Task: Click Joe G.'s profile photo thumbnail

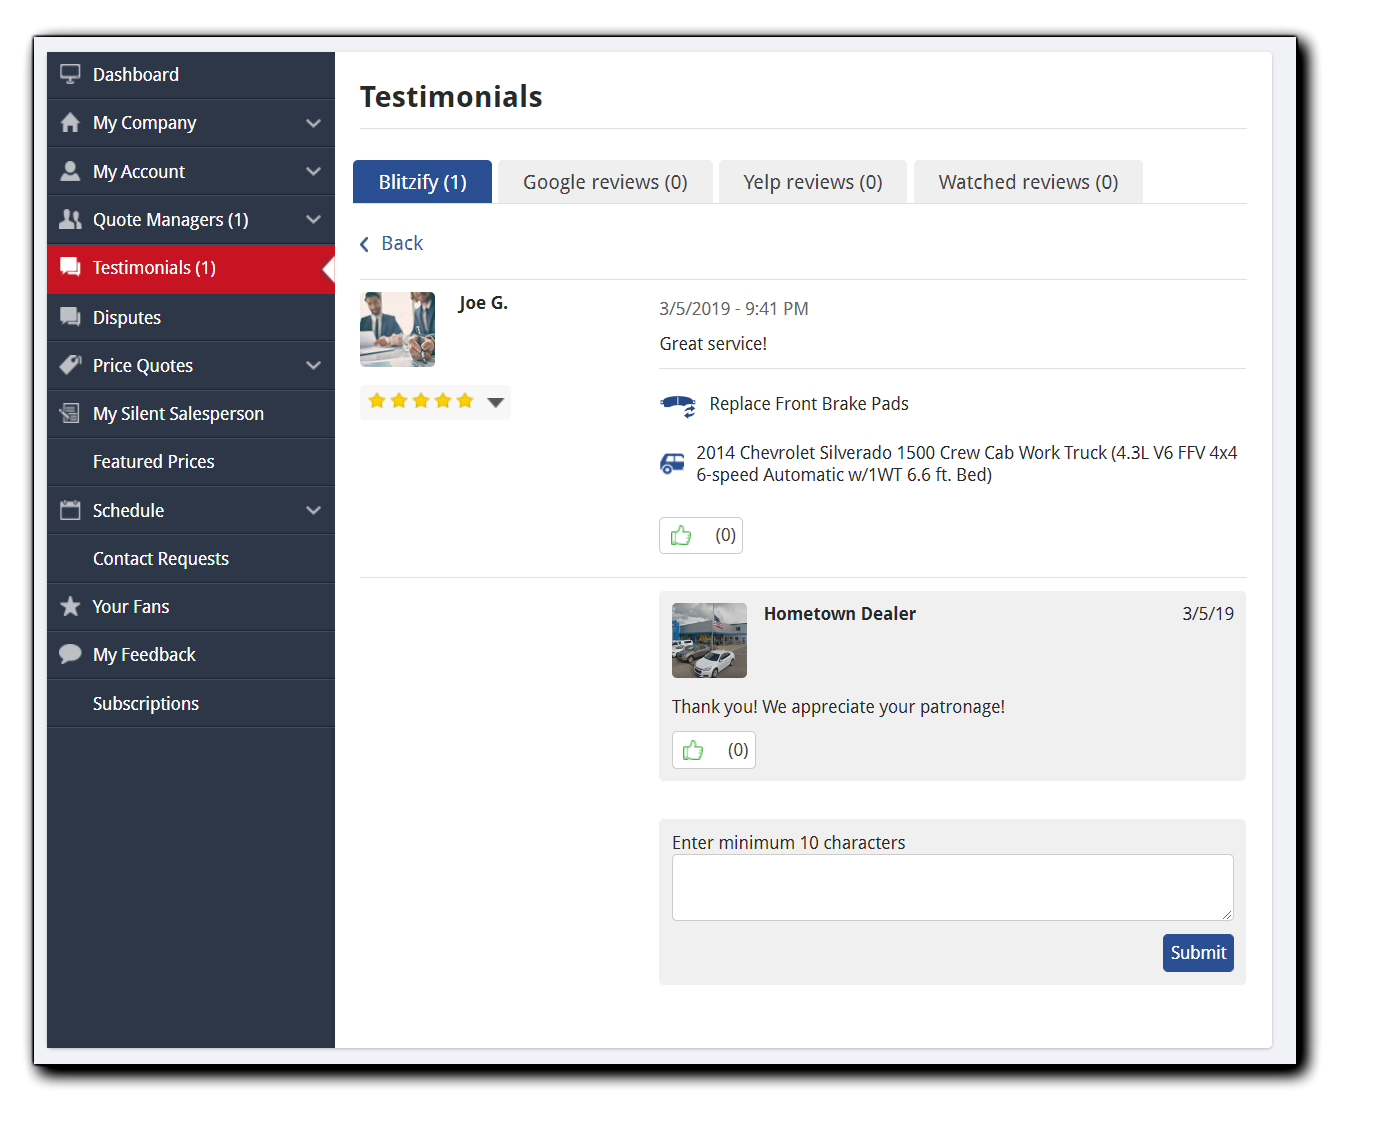Action: coord(397,329)
